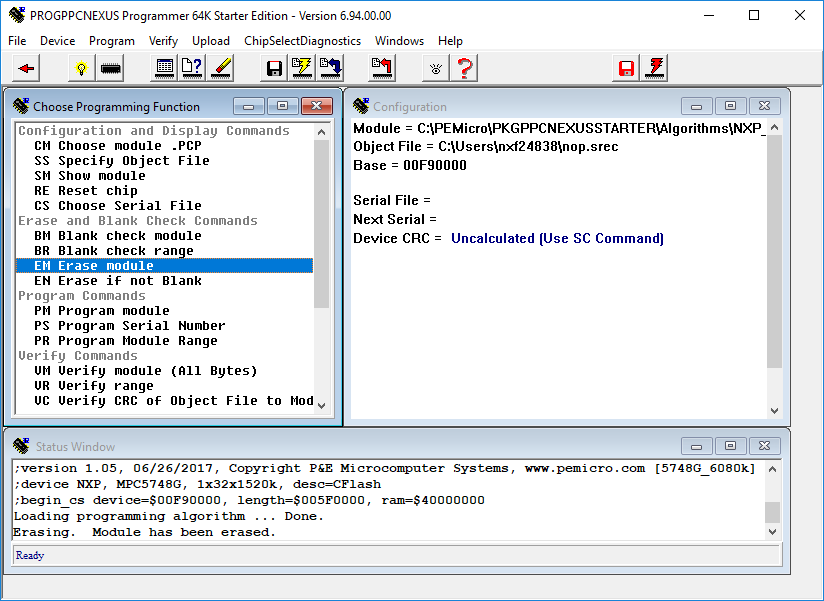Click the function list scroll-up arrow
Image resolution: width=824 pixels, height=601 pixels.
(x=322, y=132)
